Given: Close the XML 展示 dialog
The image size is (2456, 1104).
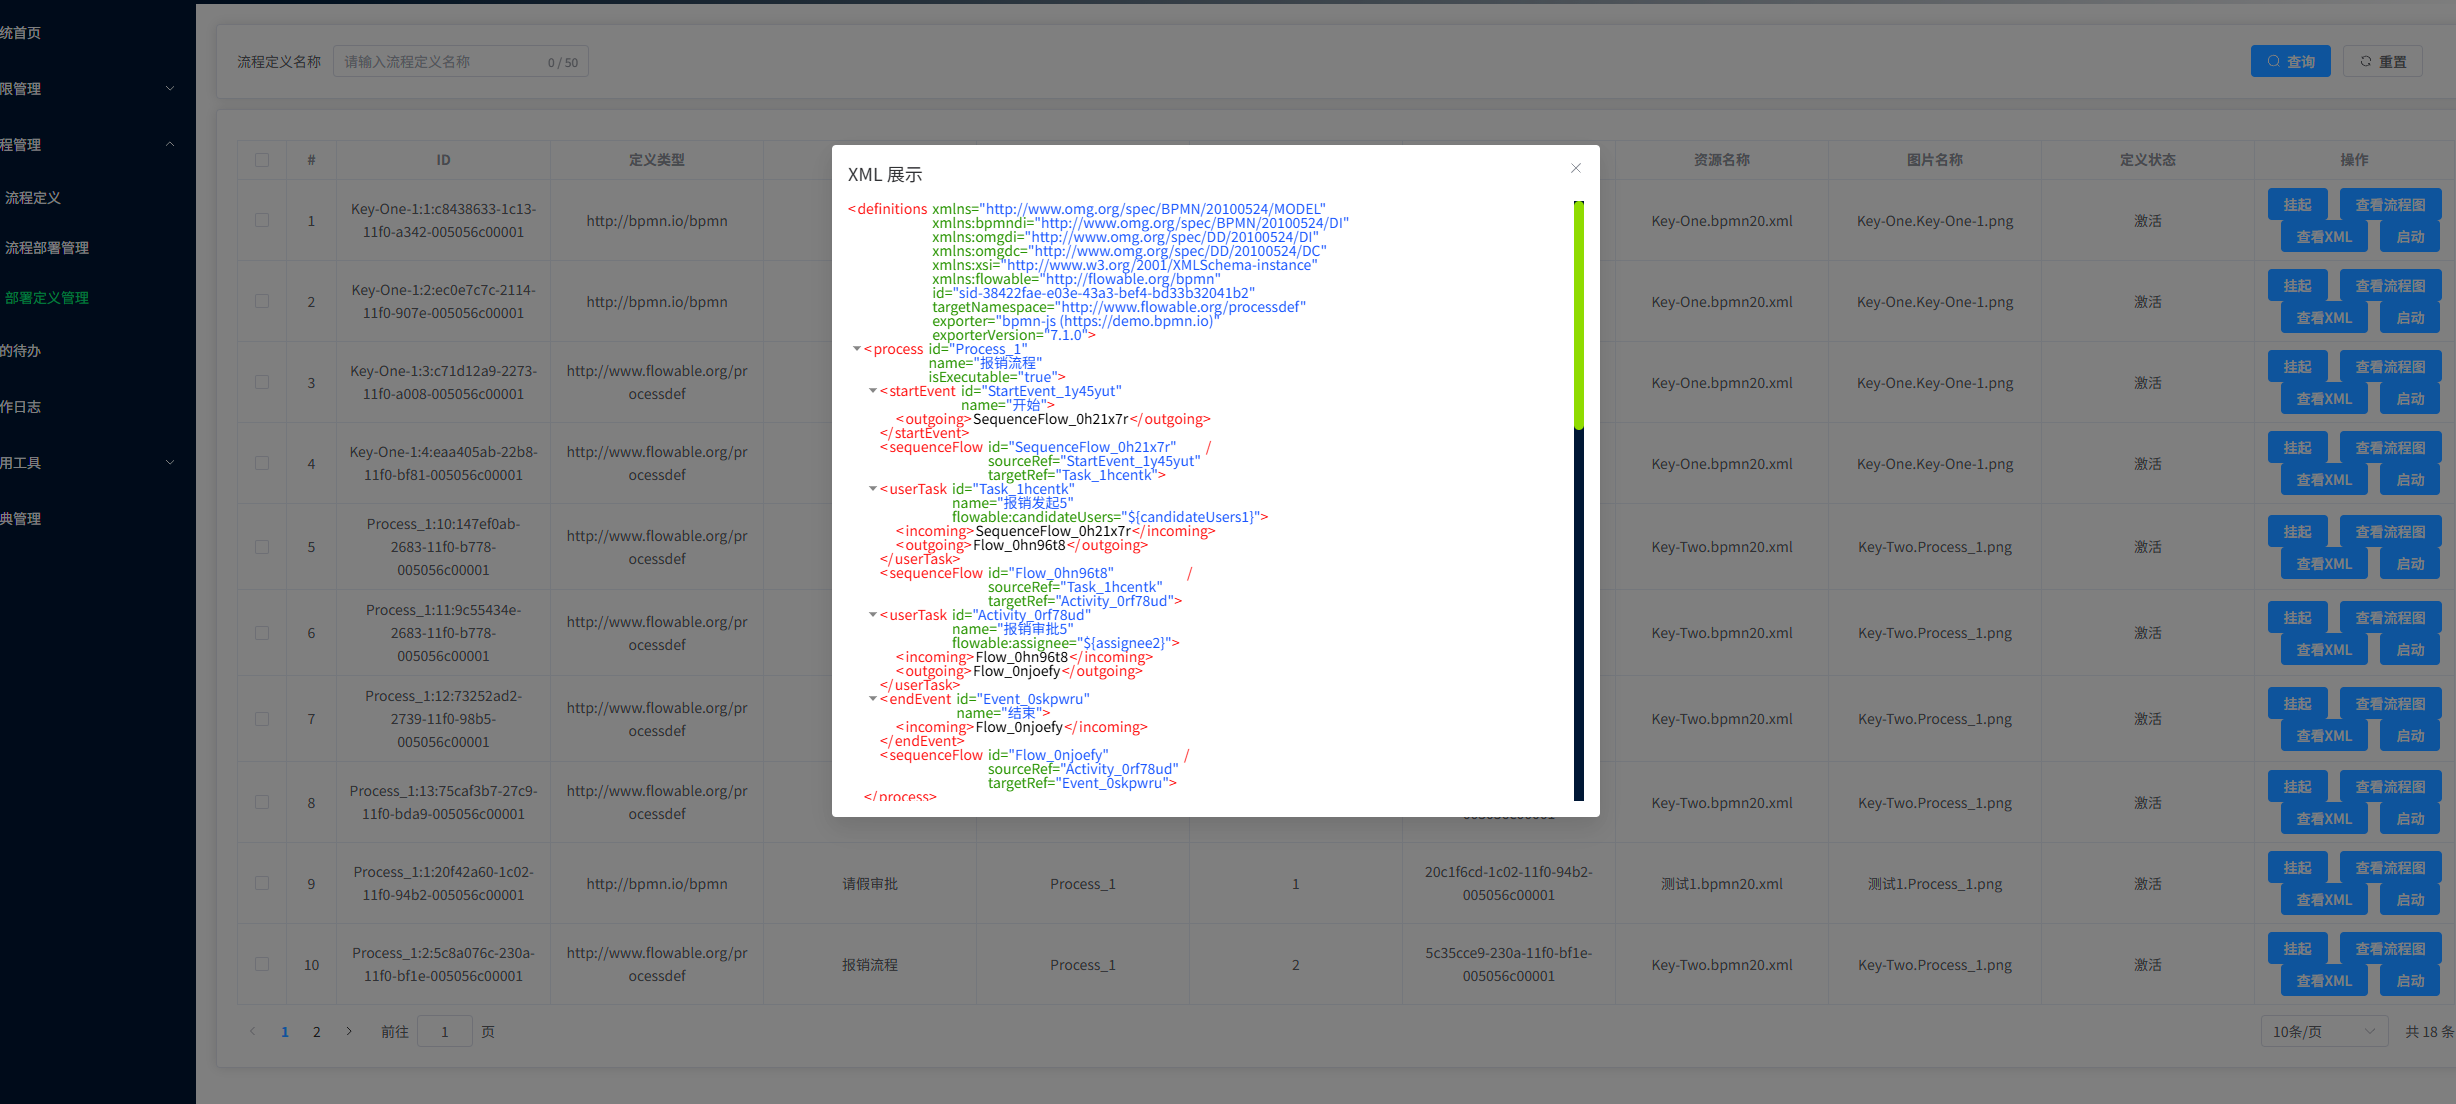Looking at the screenshot, I should [1576, 168].
